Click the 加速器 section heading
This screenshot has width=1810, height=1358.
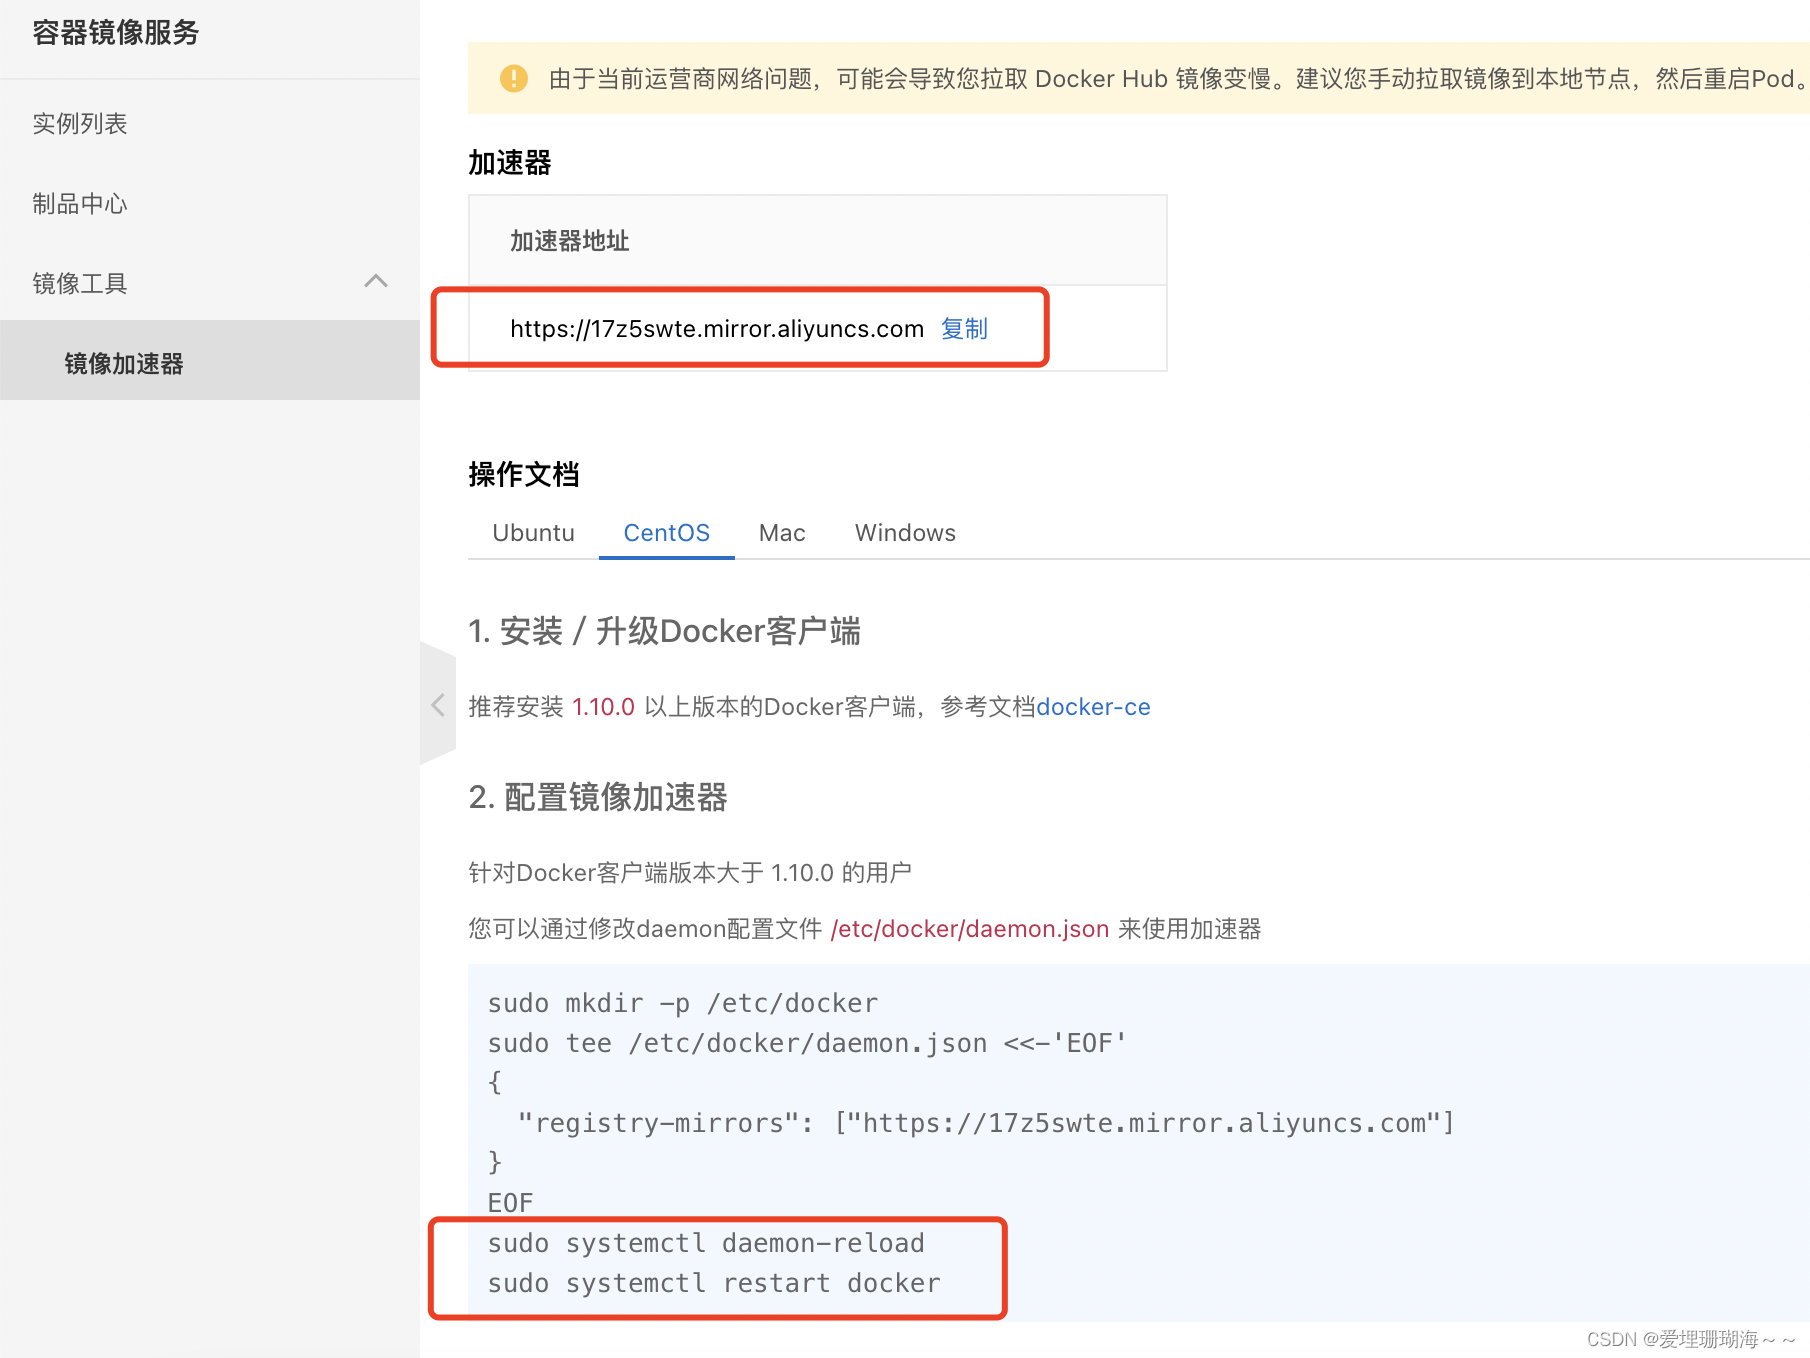510,163
